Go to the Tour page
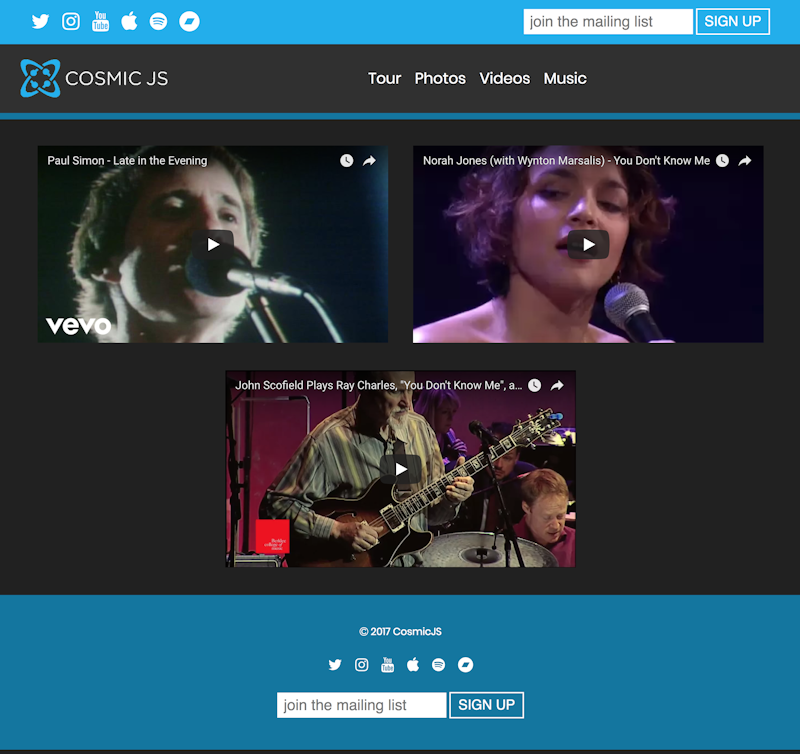 point(385,78)
